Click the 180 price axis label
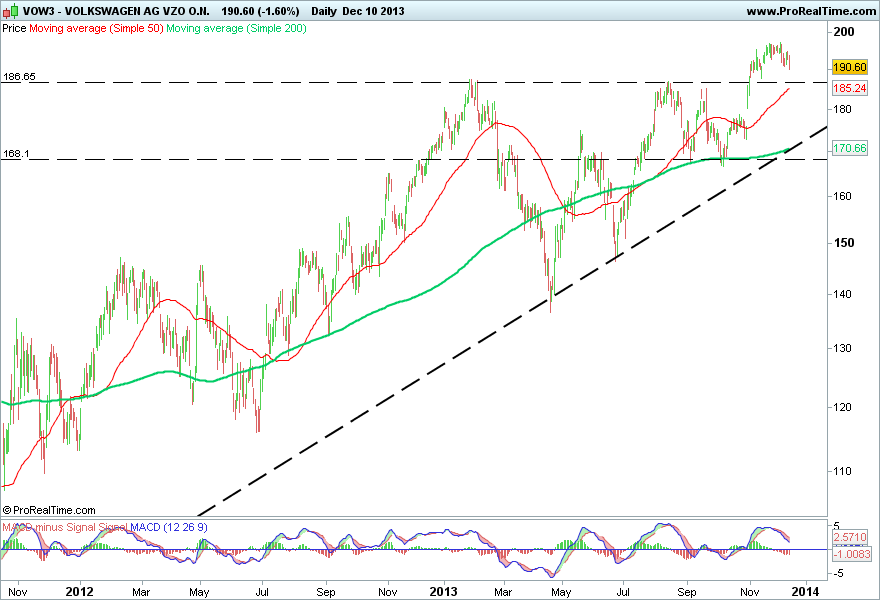 click(x=842, y=109)
